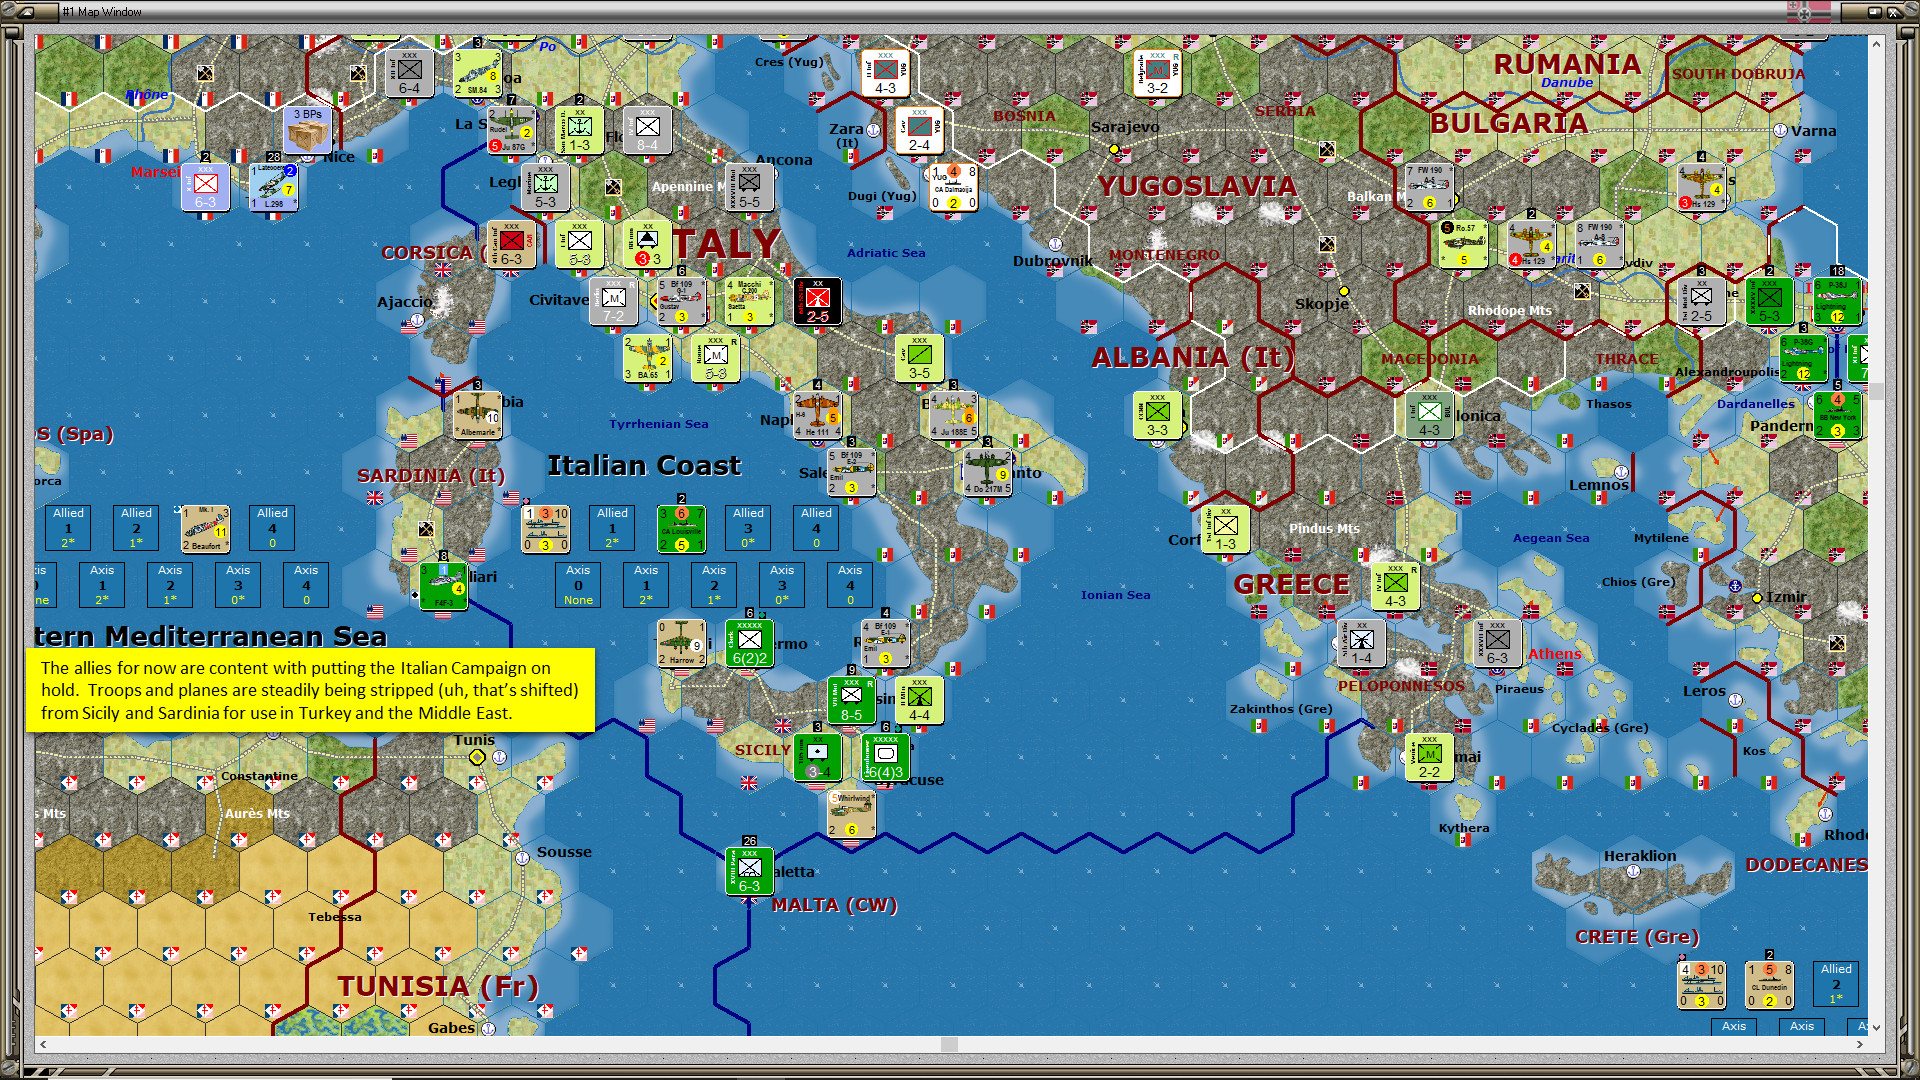Select the Whirlwind aircraft counter south of Sicily
This screenshot has width=1920, height=1080.
click(851, 814)
